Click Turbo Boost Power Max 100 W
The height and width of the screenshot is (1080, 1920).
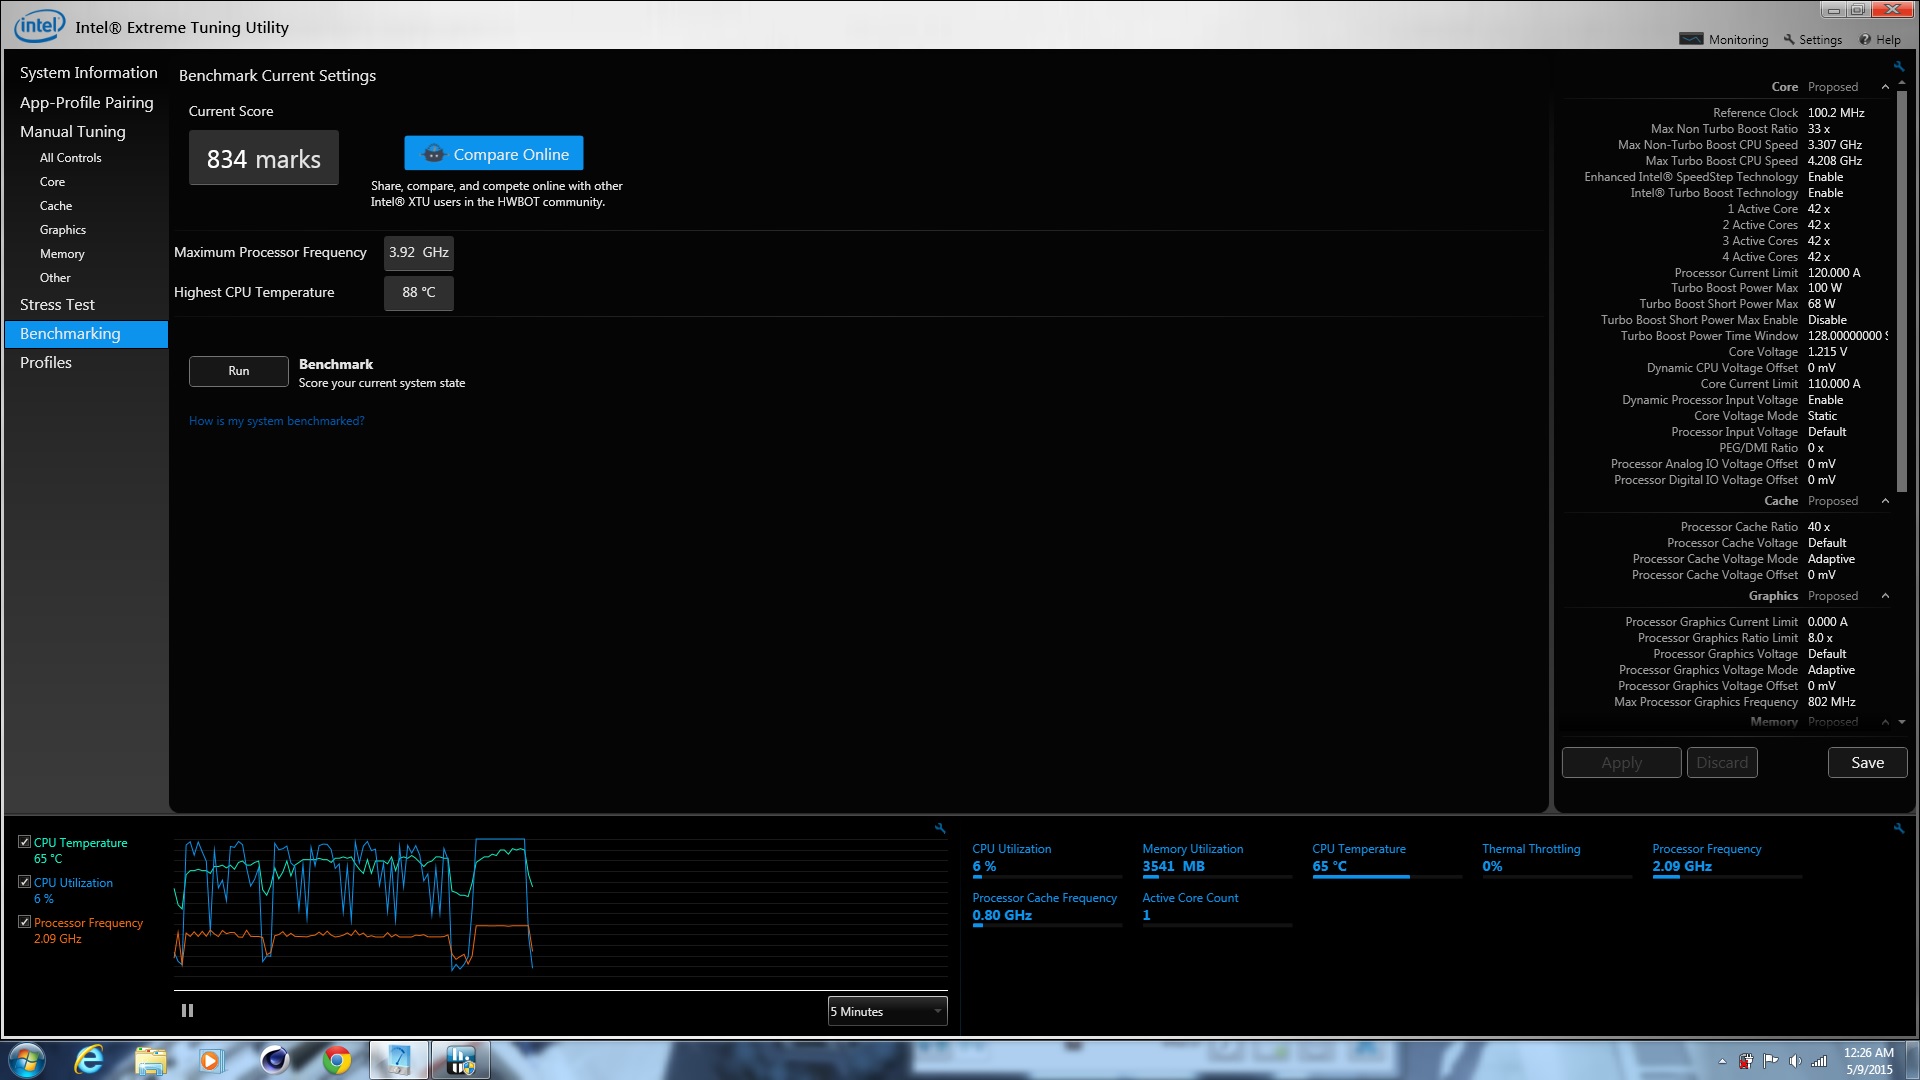(1824, 288)
